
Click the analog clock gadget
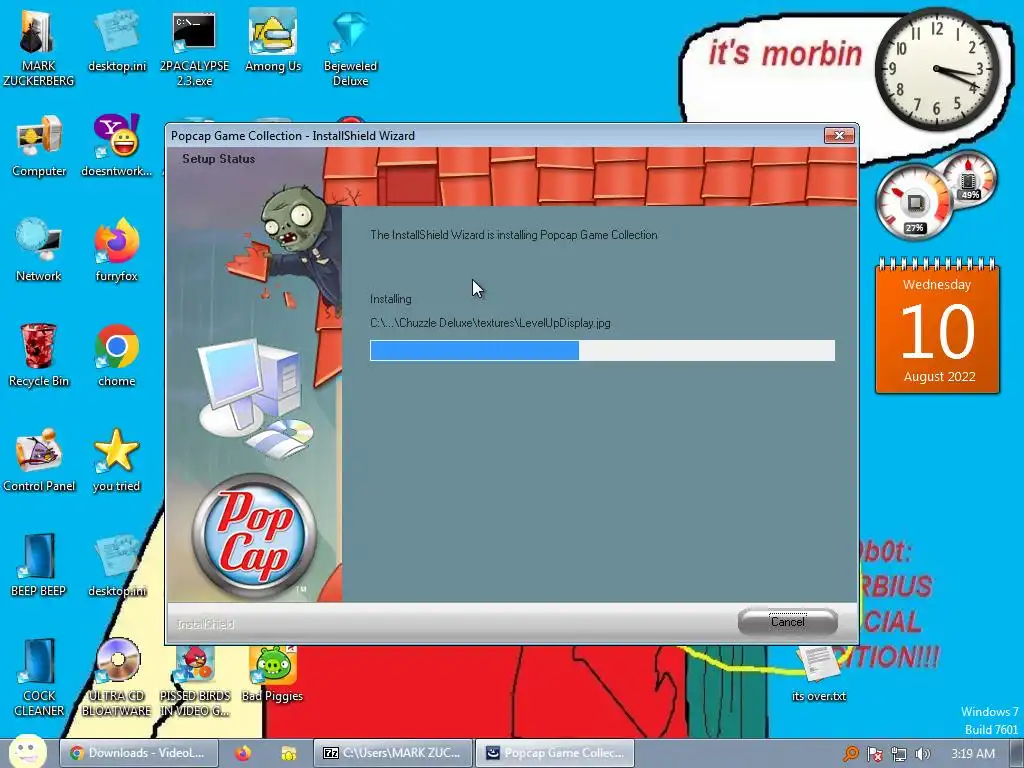[x=936, y=69]
